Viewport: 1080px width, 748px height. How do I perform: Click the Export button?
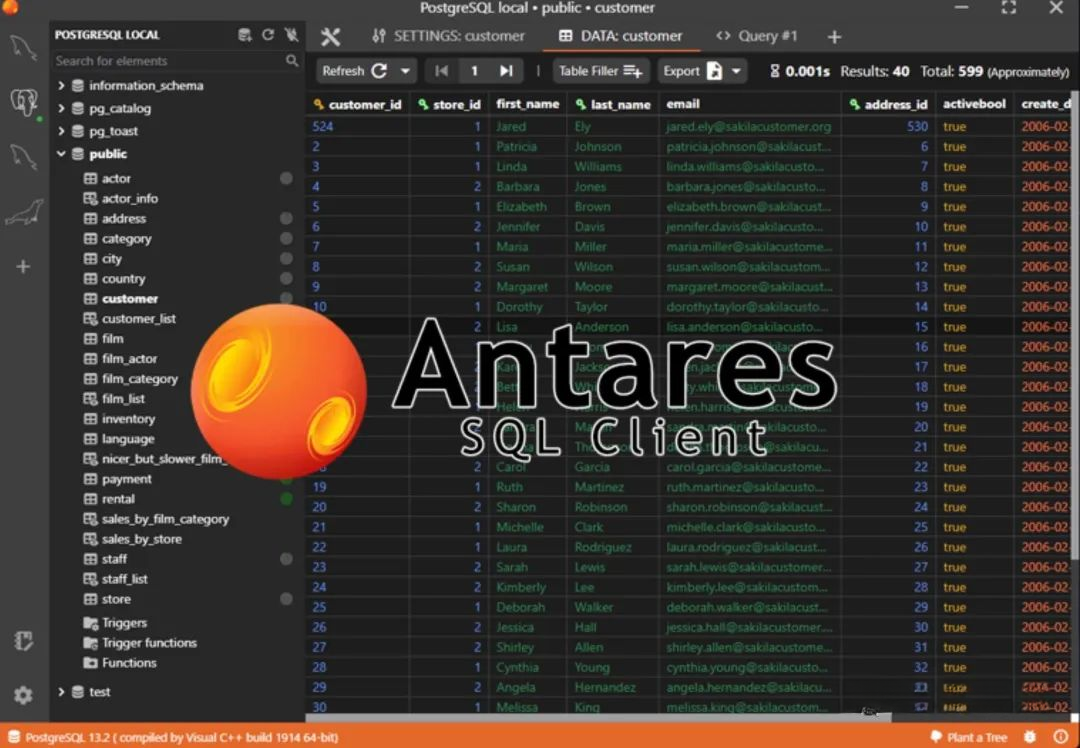coord(692,71)
